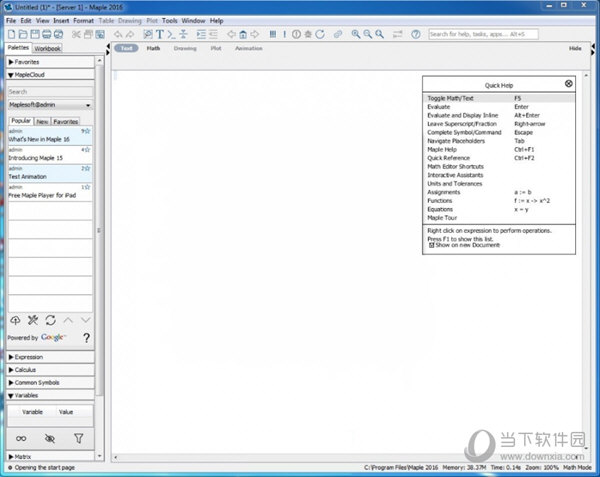Open Interactive Assistants in Quick Help
Image resolution: width=600 pixels, height=477 pixels.
point(455,175)
